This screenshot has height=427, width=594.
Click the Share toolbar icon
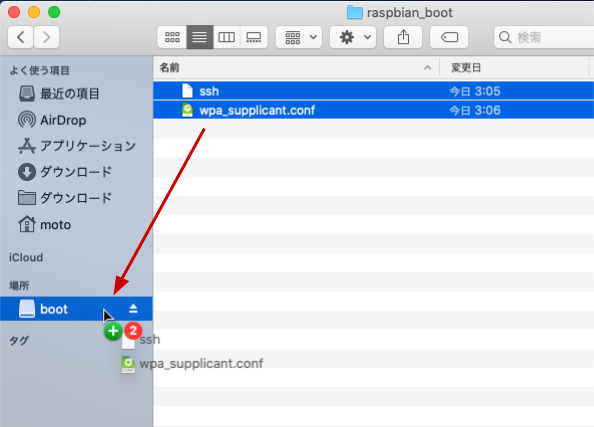403,37
